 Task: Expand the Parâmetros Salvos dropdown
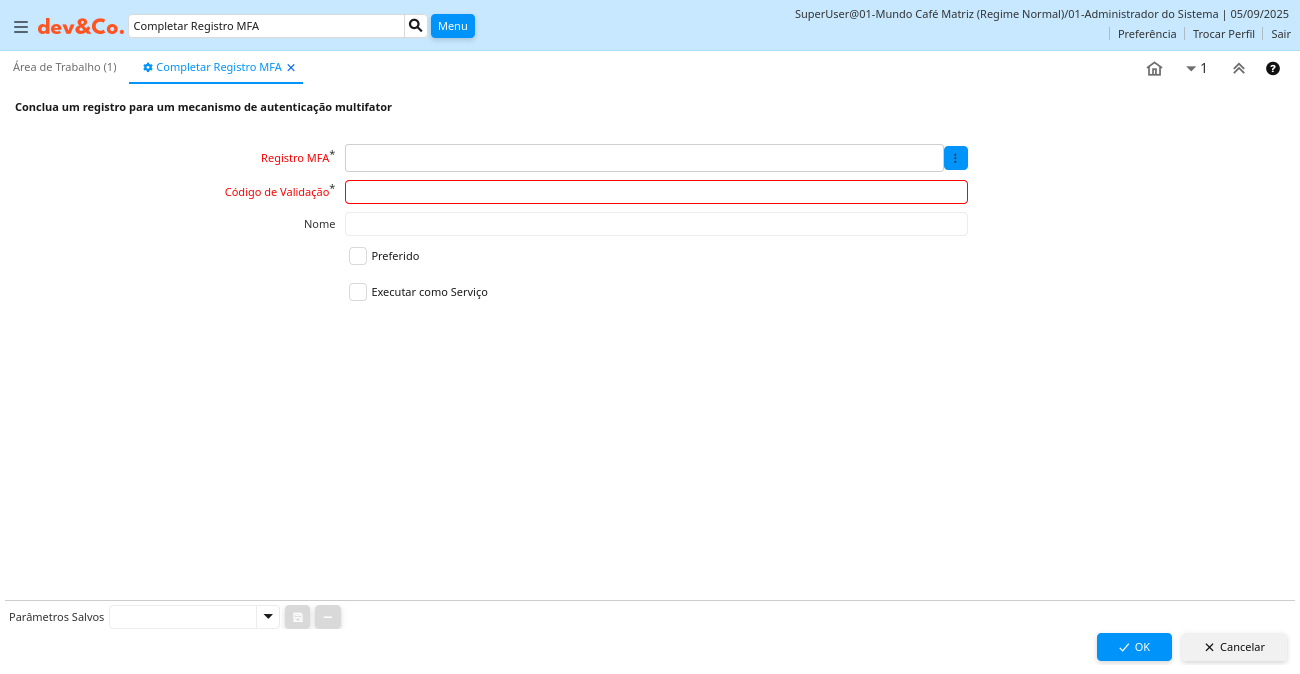click(x=267, y=617)
